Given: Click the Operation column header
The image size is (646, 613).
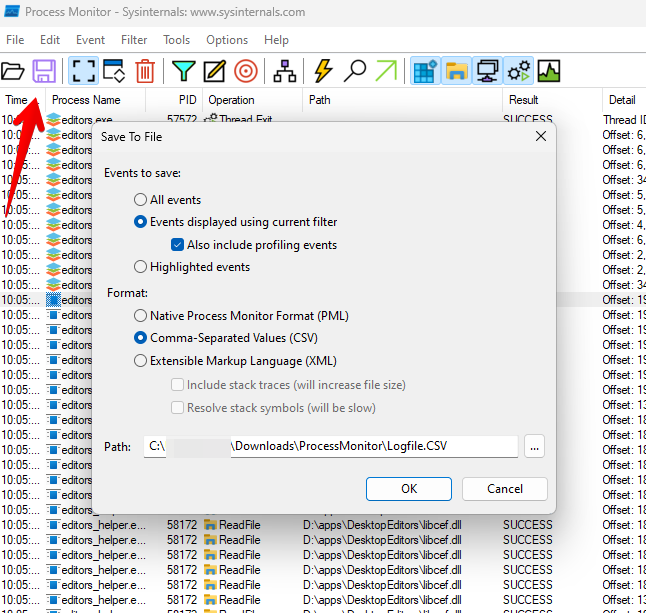Looking at the screenshot, I should click(x=253, y=100).
